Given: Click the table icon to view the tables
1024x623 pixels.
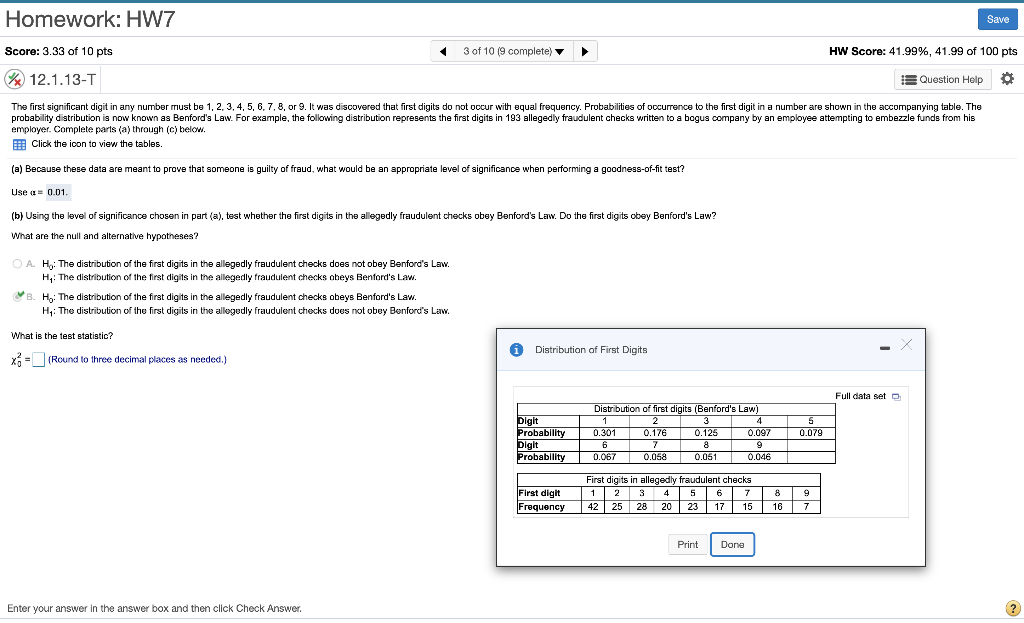Looking at the screenshot, I should [x=20, y=144].
